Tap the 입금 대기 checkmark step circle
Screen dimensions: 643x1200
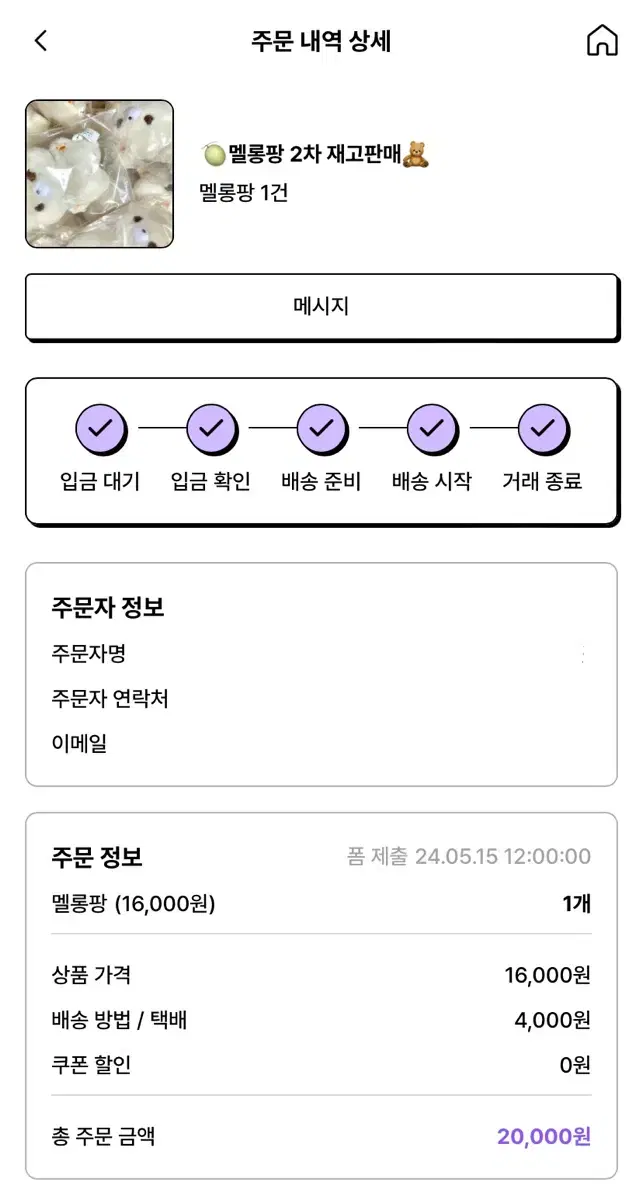point(100,429)
